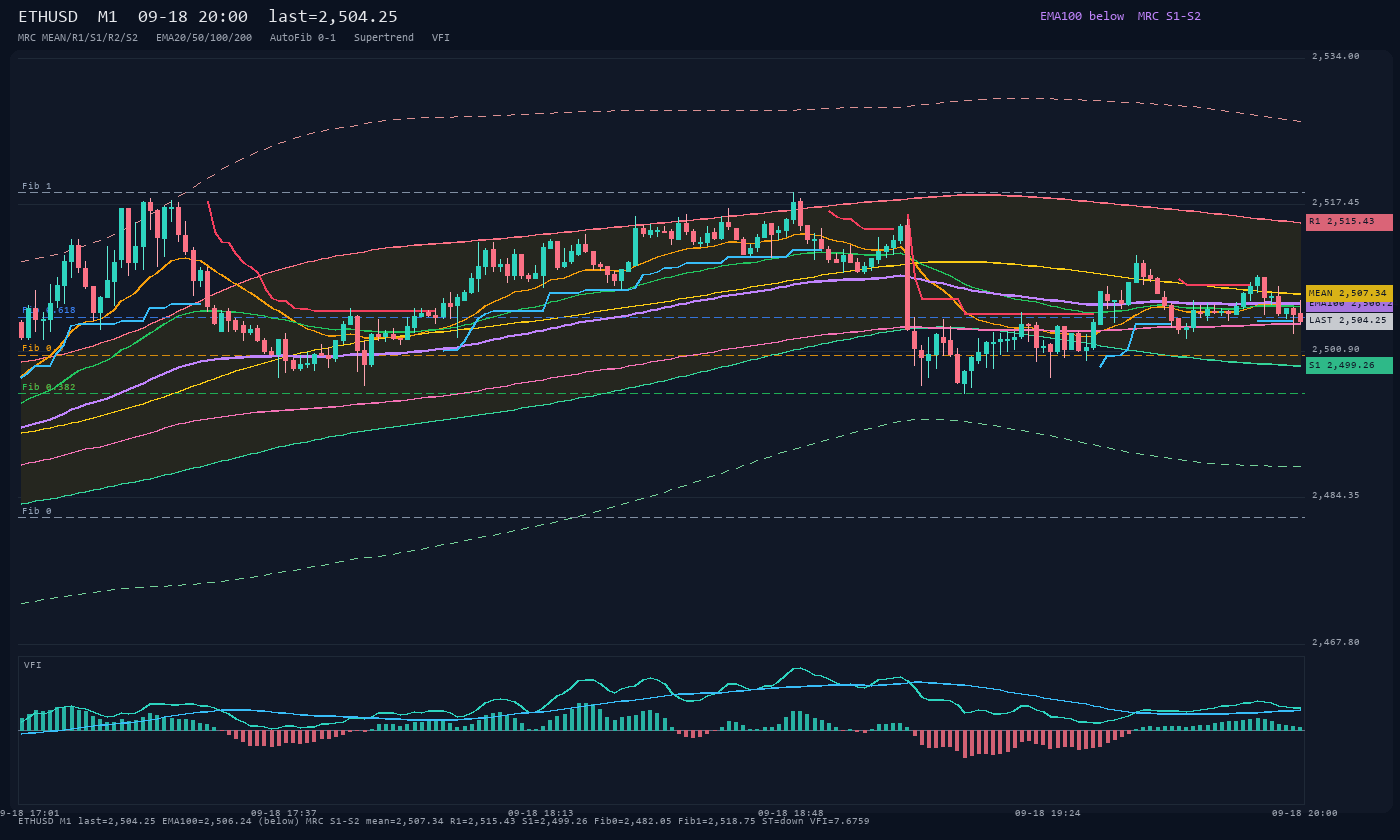Select the red R1 2,515.43 price tag
1400x840 pixels.
pyautogui.click(x=1349, y=222)
